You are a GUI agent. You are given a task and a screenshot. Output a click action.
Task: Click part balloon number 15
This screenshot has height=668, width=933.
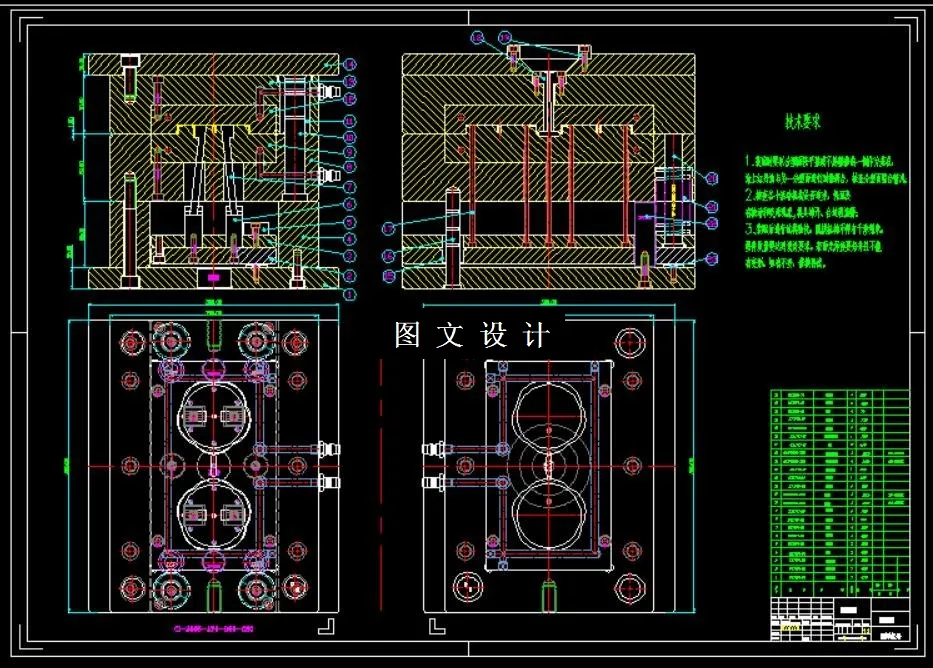389,276
